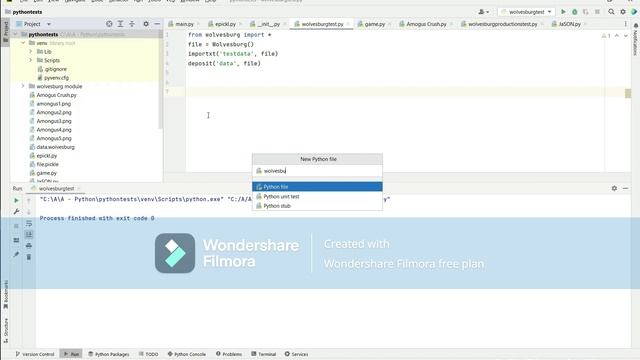Open Project panel options gear
The image size is (640, 360).
click(146, 24)
